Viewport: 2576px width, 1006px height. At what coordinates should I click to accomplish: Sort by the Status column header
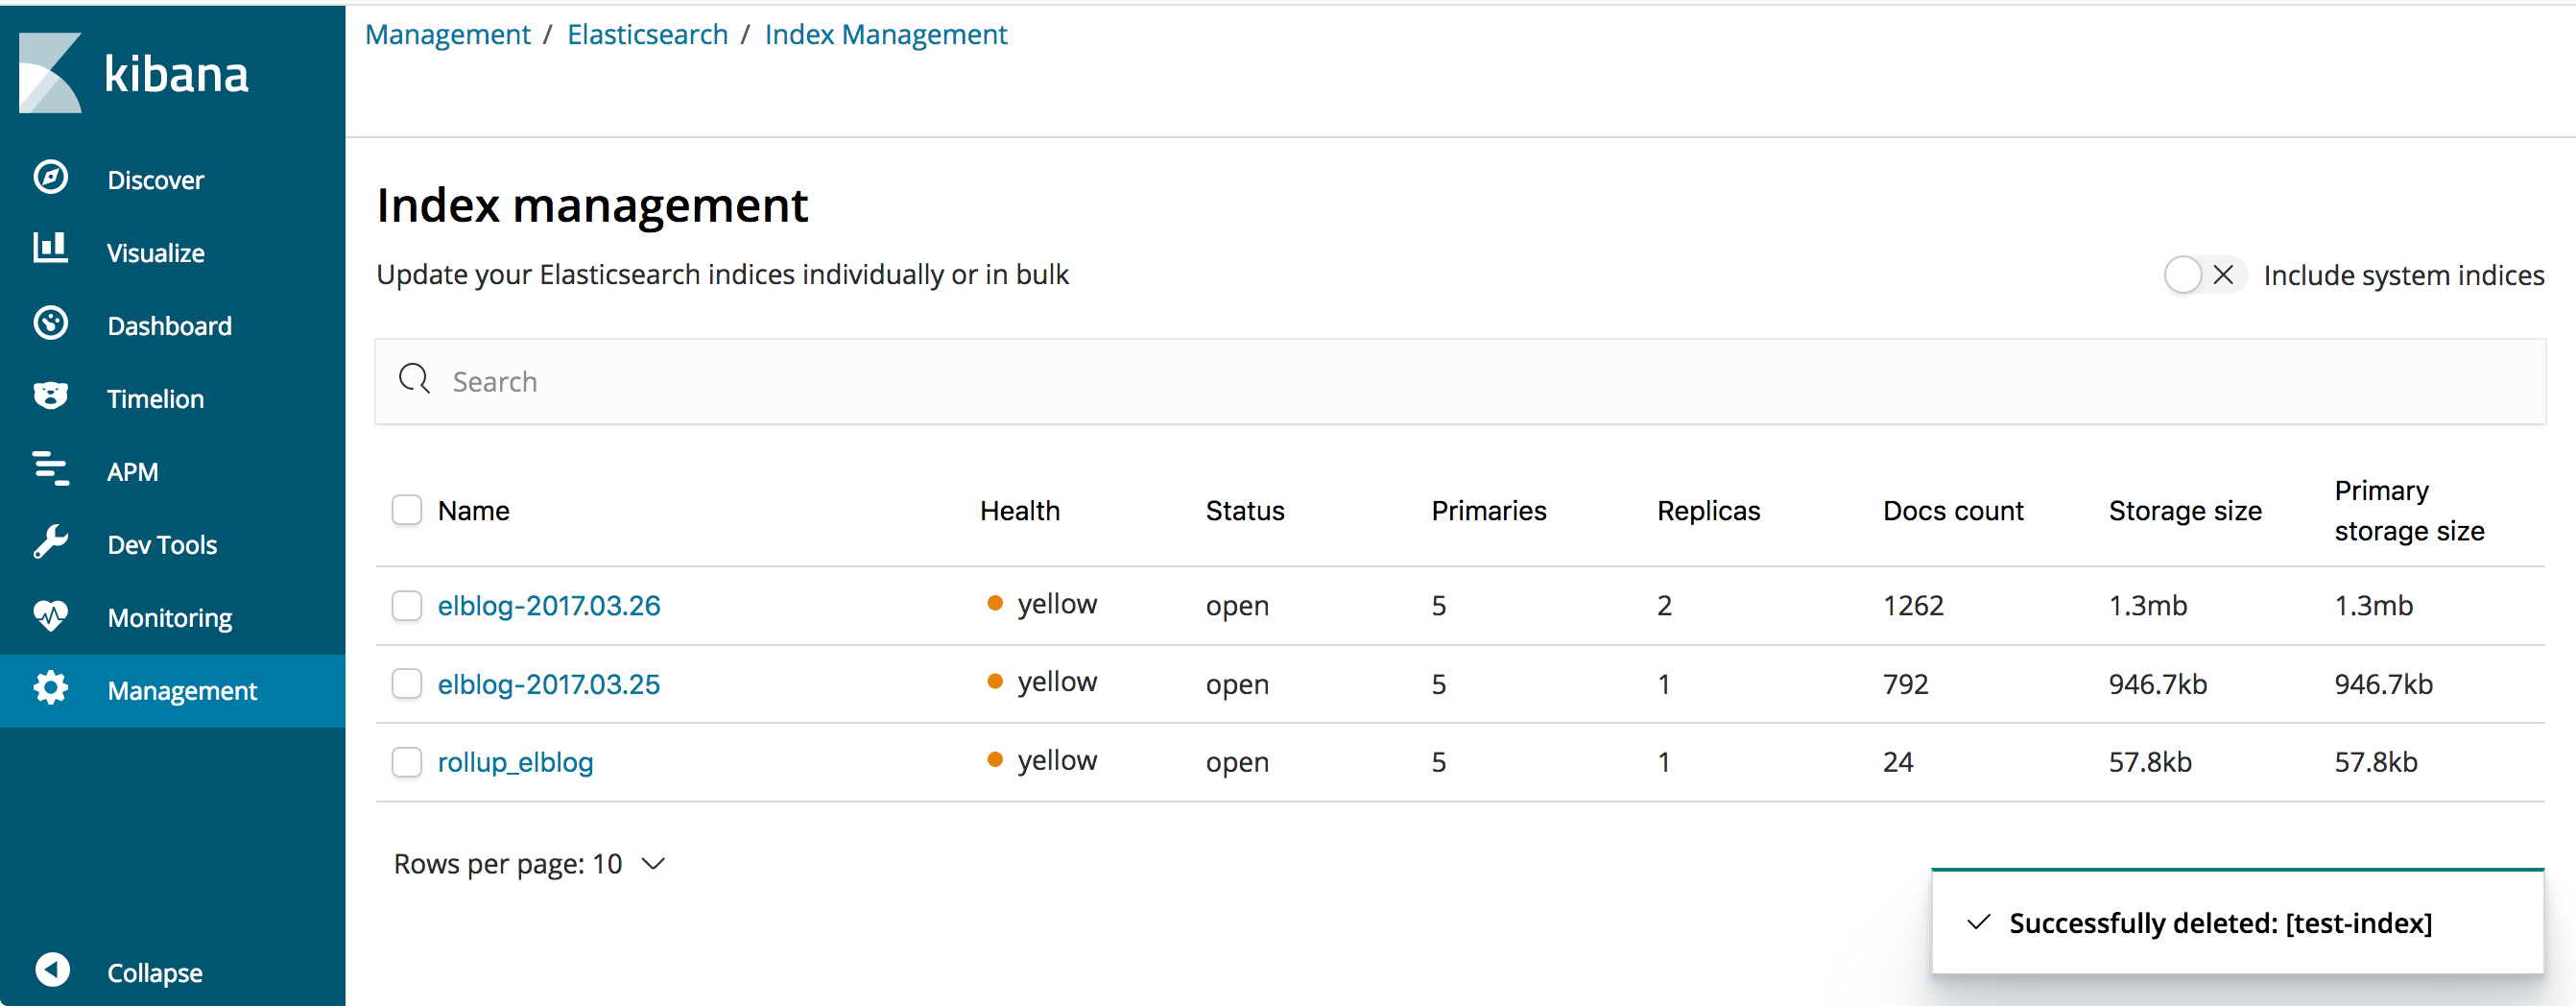(1245, 511)
